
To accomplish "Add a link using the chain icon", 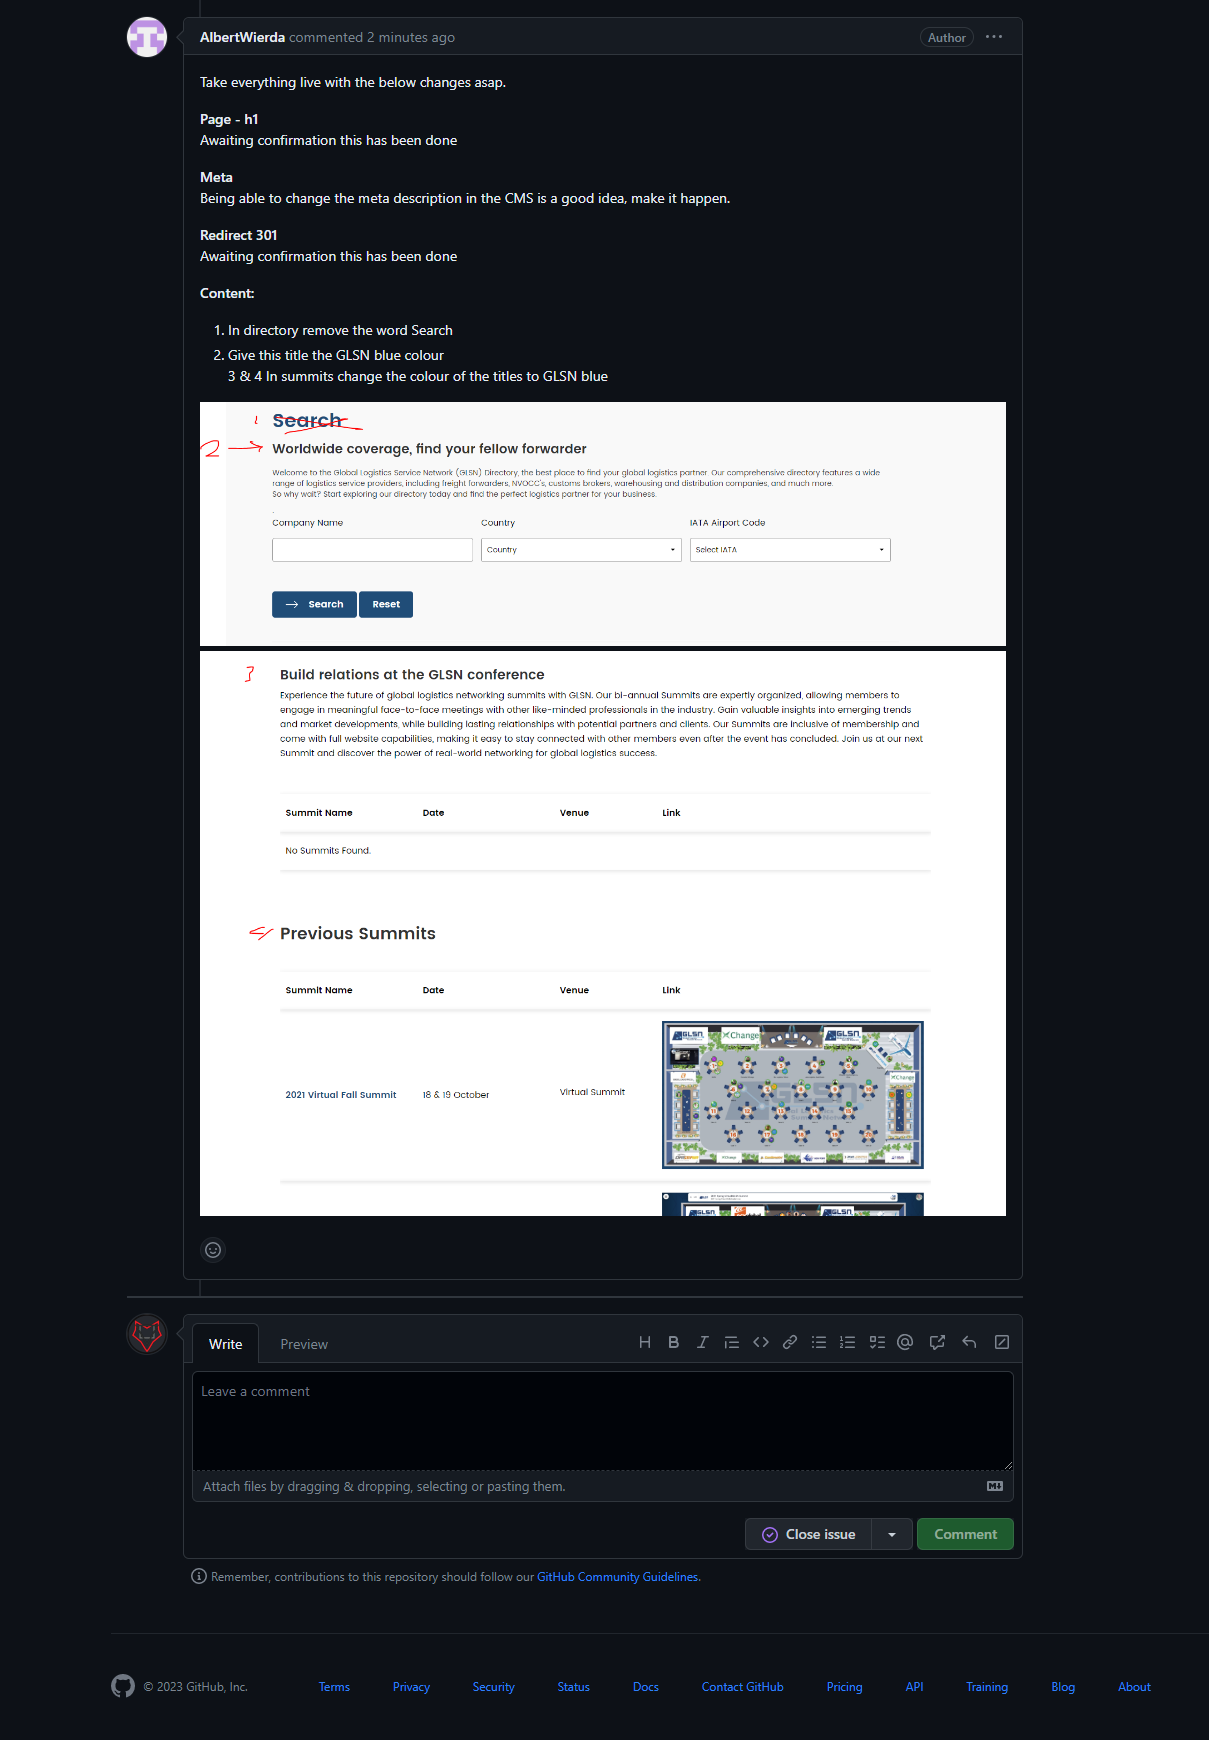I will [x=790, y=1342].
